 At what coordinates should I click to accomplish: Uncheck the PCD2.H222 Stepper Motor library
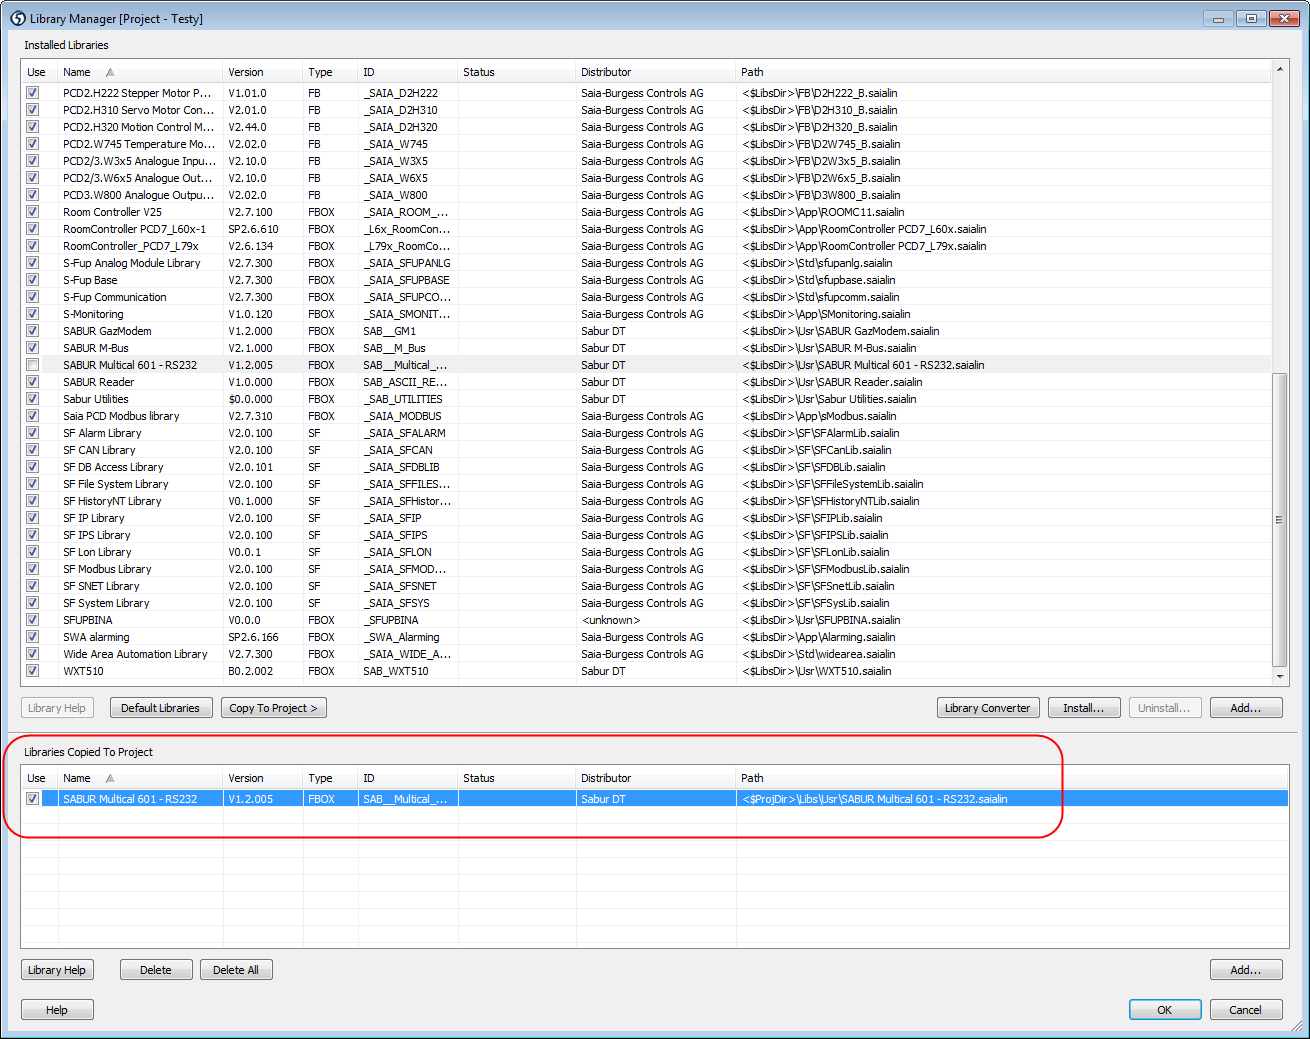click(33, 93)
